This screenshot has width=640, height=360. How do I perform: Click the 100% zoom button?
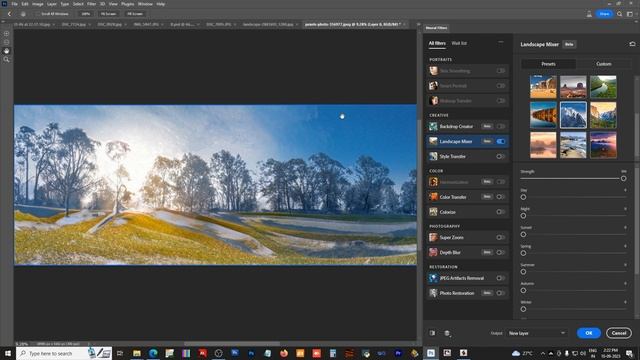[85, 14]
